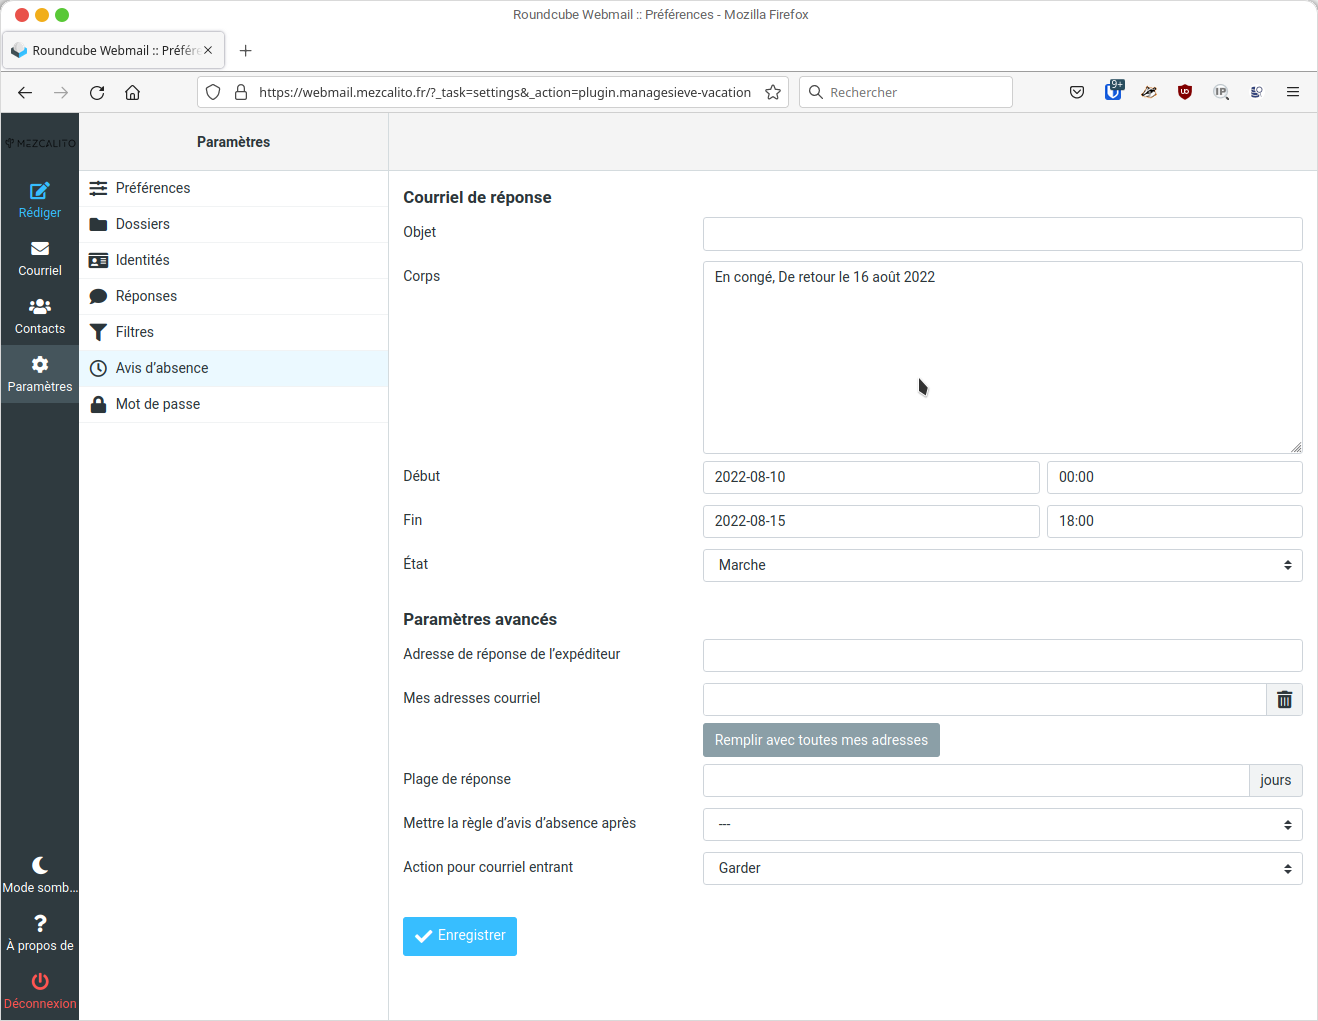Image resolution: width=1318 pixels, height=1021 pixels.
Task: Click the Fin date field
Action: coord(870,521)
